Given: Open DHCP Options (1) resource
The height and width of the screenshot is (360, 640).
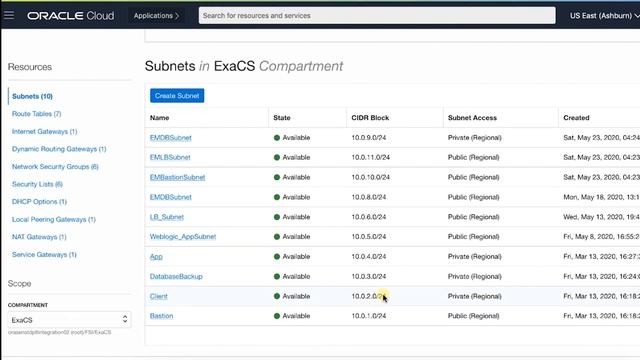Looking at the screenshot, I should [x=39, y=202].
